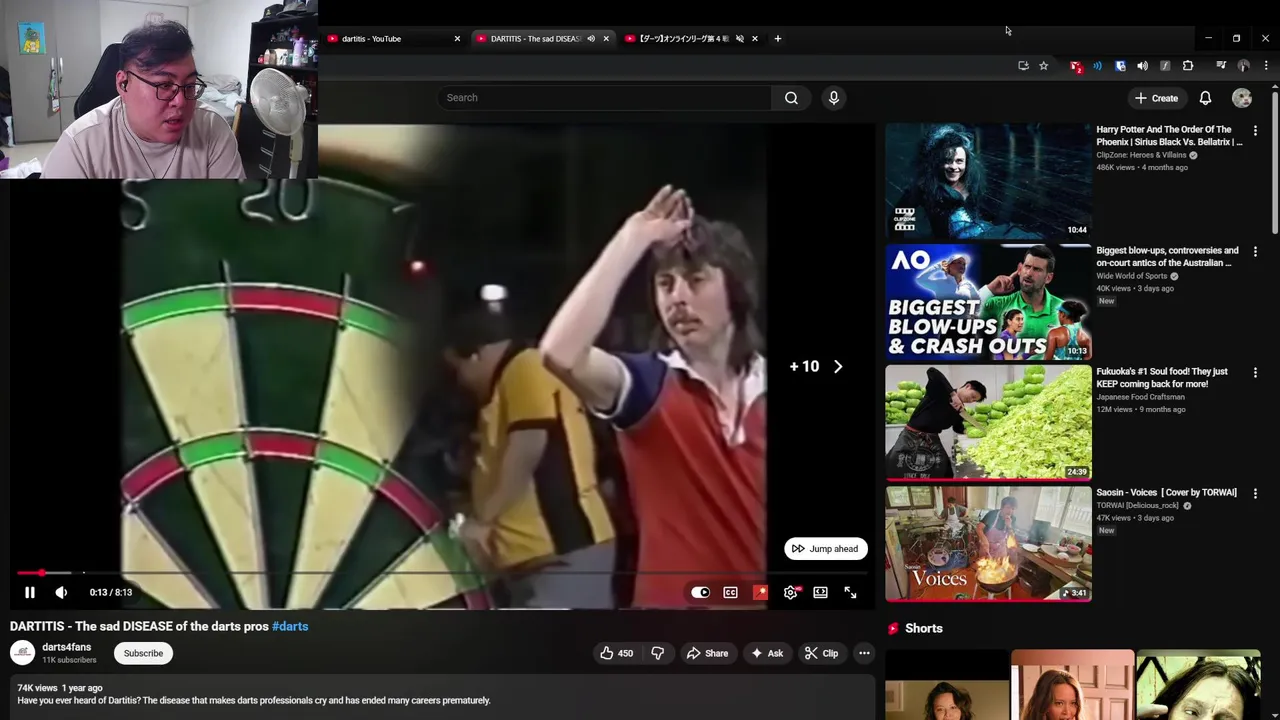Close the Japanese darts league tab

[x=755, y=39]
